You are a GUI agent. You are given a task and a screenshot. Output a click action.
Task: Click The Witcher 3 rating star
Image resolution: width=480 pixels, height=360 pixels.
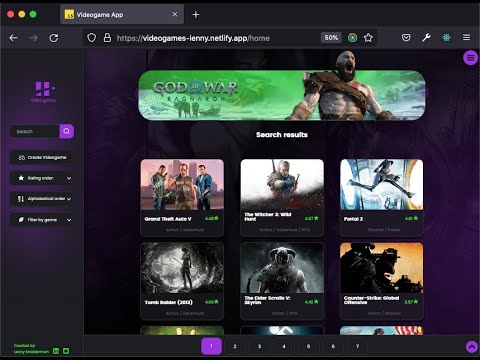(316, 218)
